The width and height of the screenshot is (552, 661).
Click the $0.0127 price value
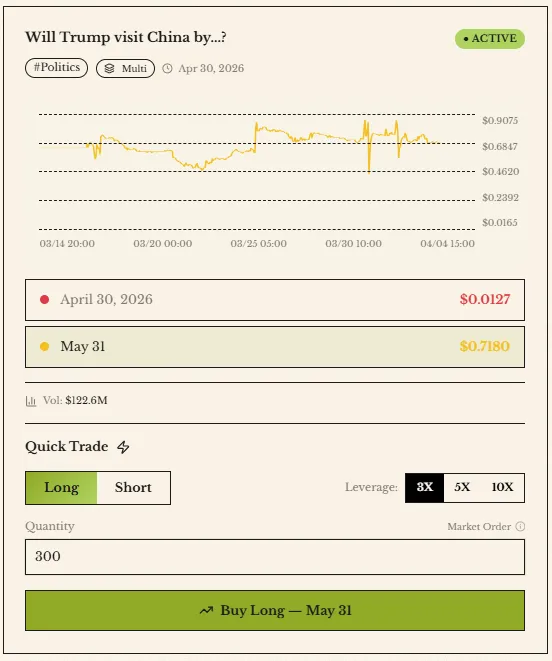click(x=485, y=299)
